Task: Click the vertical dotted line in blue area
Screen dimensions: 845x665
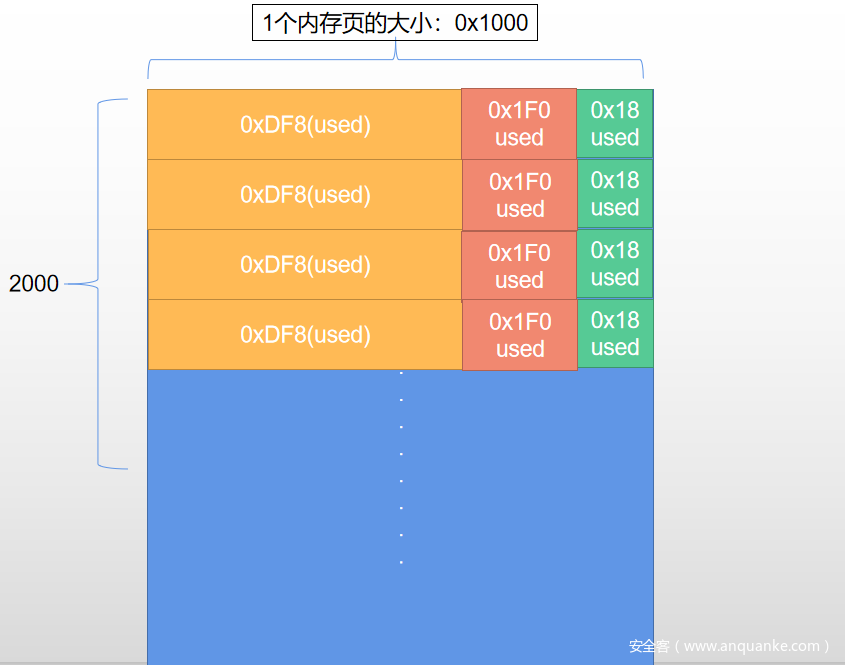Action: point(401,467)
